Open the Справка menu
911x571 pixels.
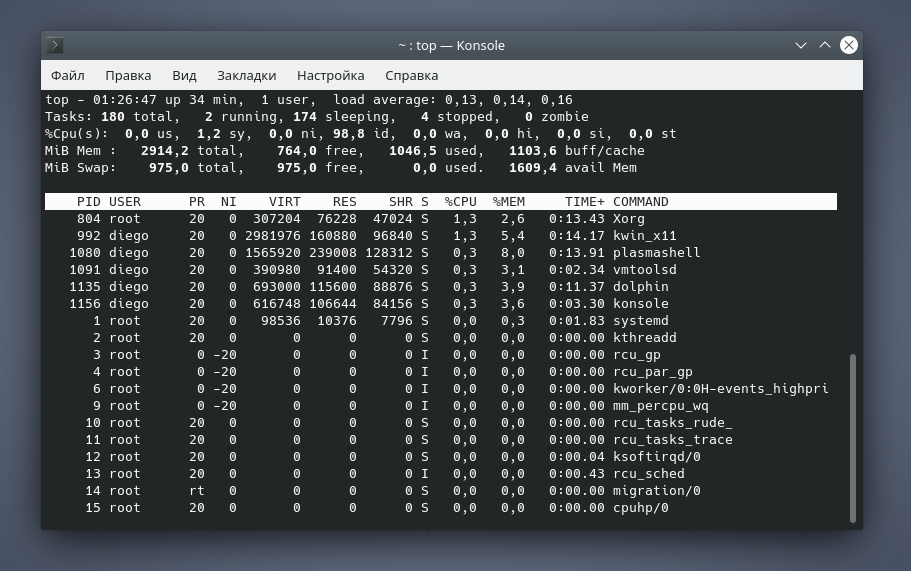coord(411,75)
